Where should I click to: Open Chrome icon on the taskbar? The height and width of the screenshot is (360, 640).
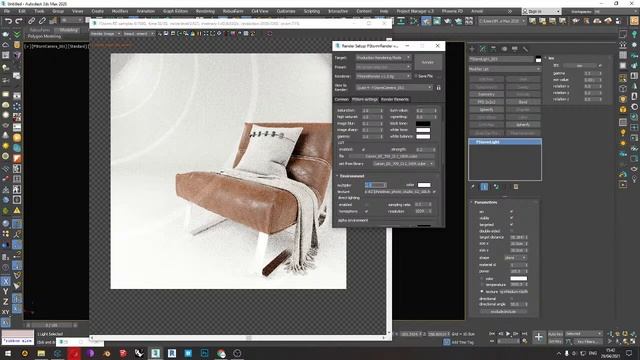pos(221,353)
